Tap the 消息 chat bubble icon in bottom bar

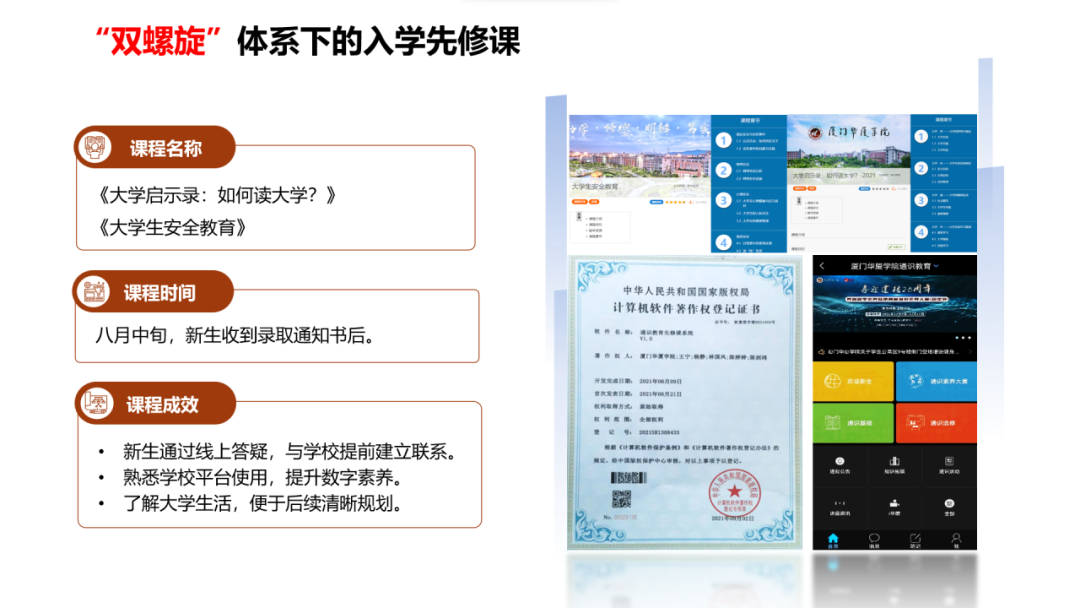(873, 539)
